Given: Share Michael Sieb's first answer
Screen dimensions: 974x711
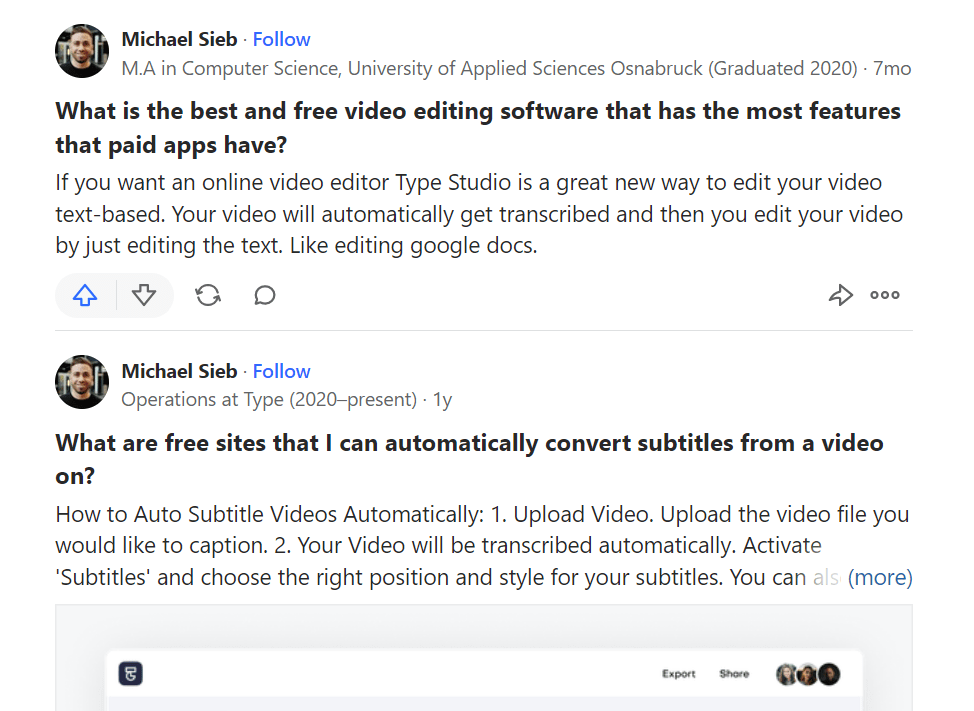Looking at the screenshot, I should click(x=840, y=295).
